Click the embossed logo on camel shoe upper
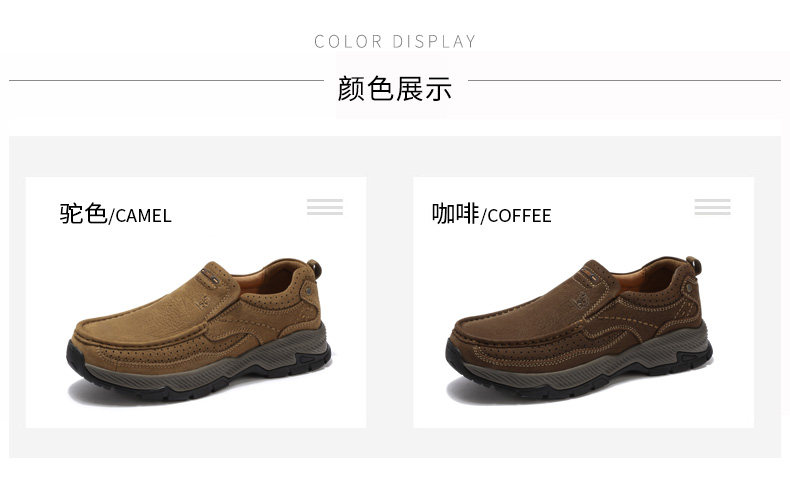This screenshot has height=488, width=790. (202, 303)
